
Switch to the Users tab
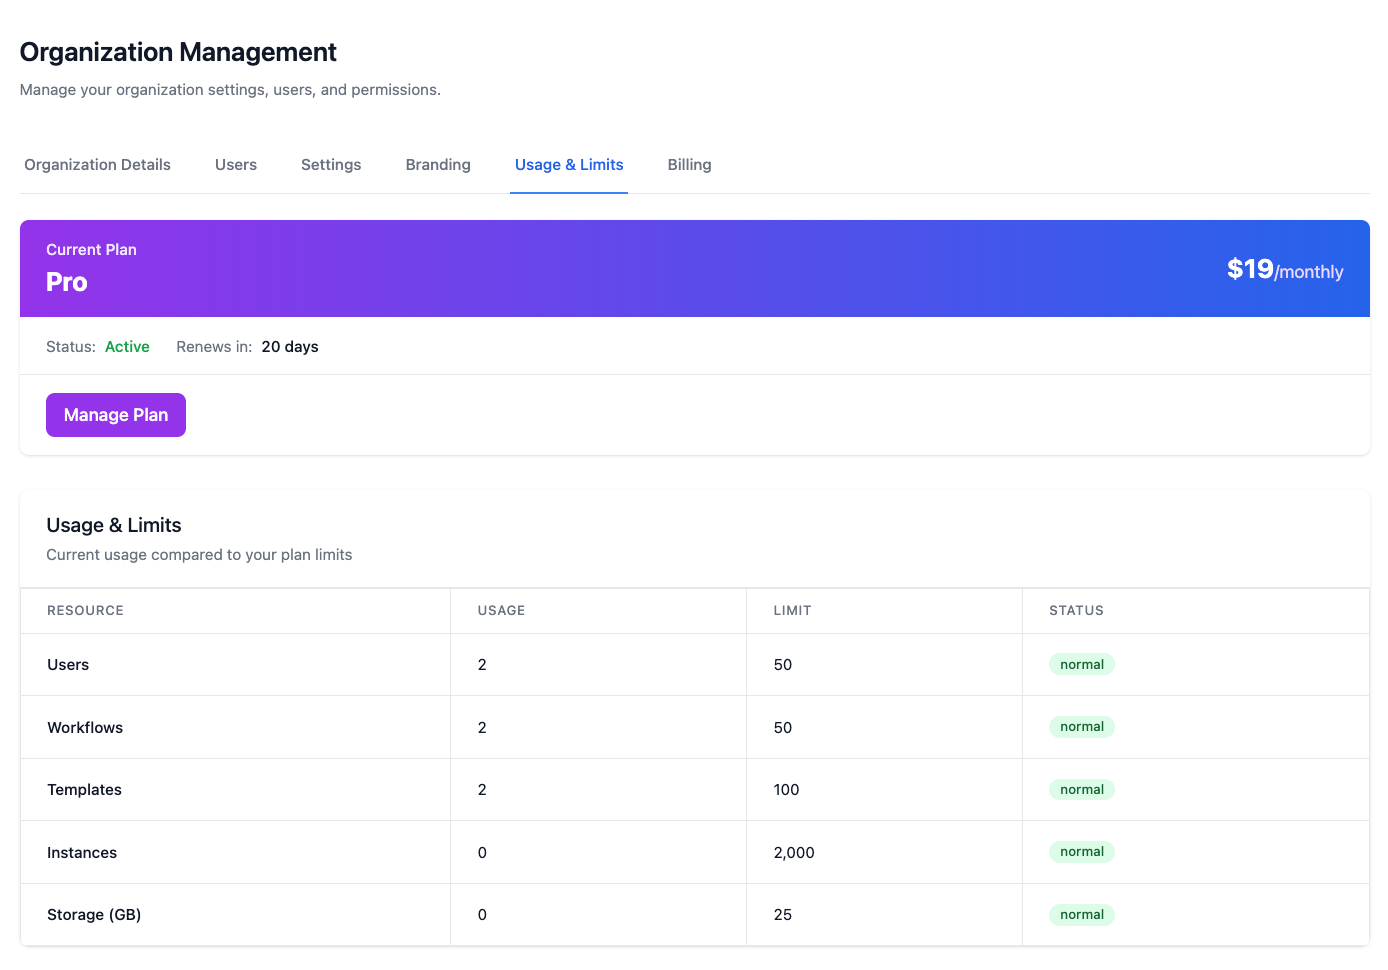236,165
